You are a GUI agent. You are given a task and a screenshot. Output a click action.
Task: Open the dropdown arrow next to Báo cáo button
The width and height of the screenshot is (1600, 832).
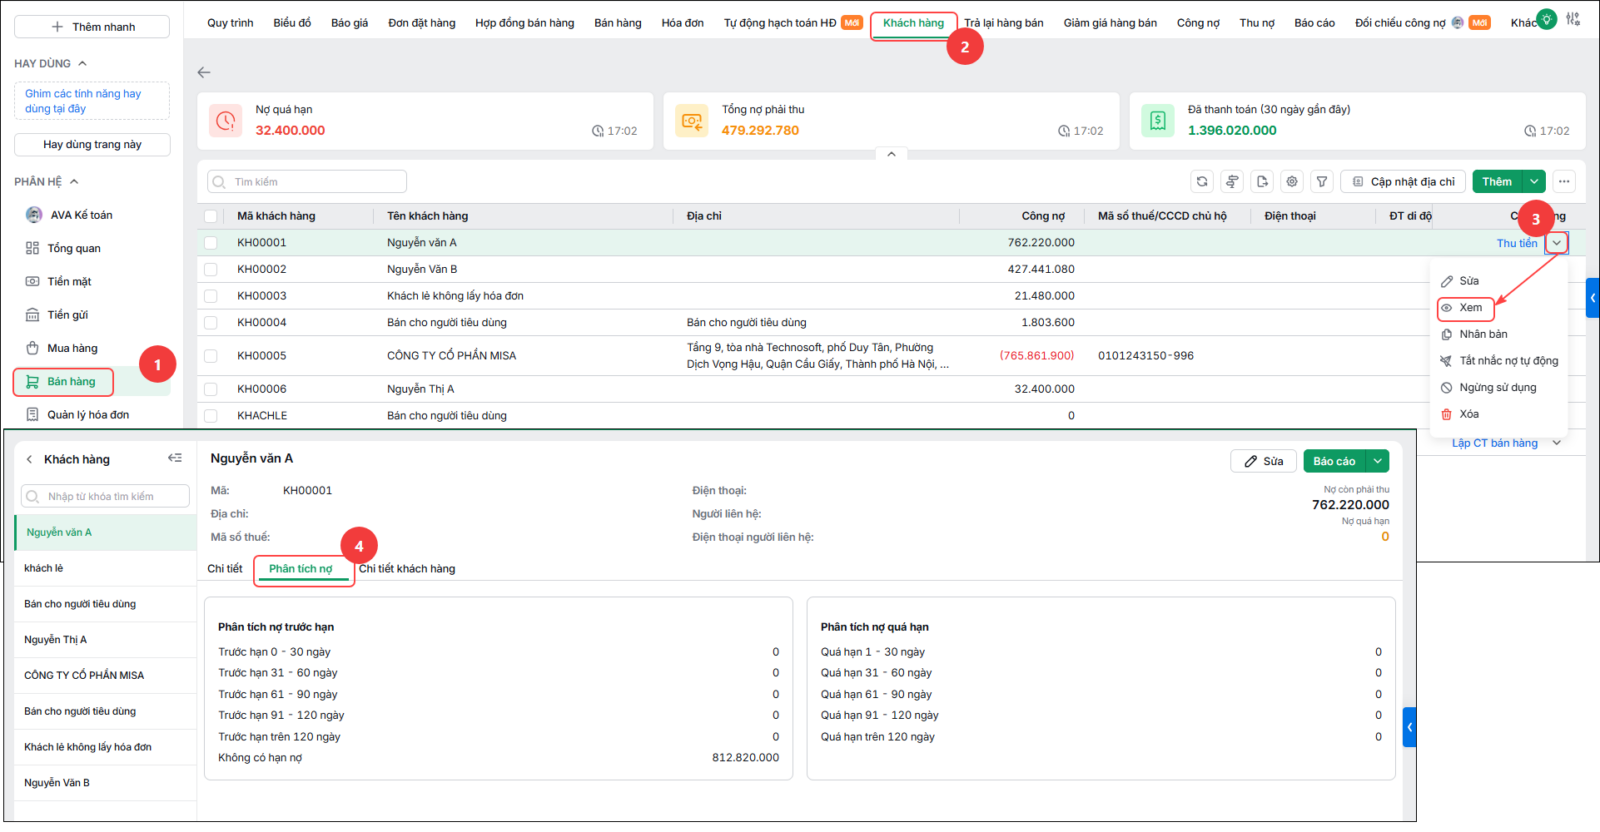coord(1377,461)
